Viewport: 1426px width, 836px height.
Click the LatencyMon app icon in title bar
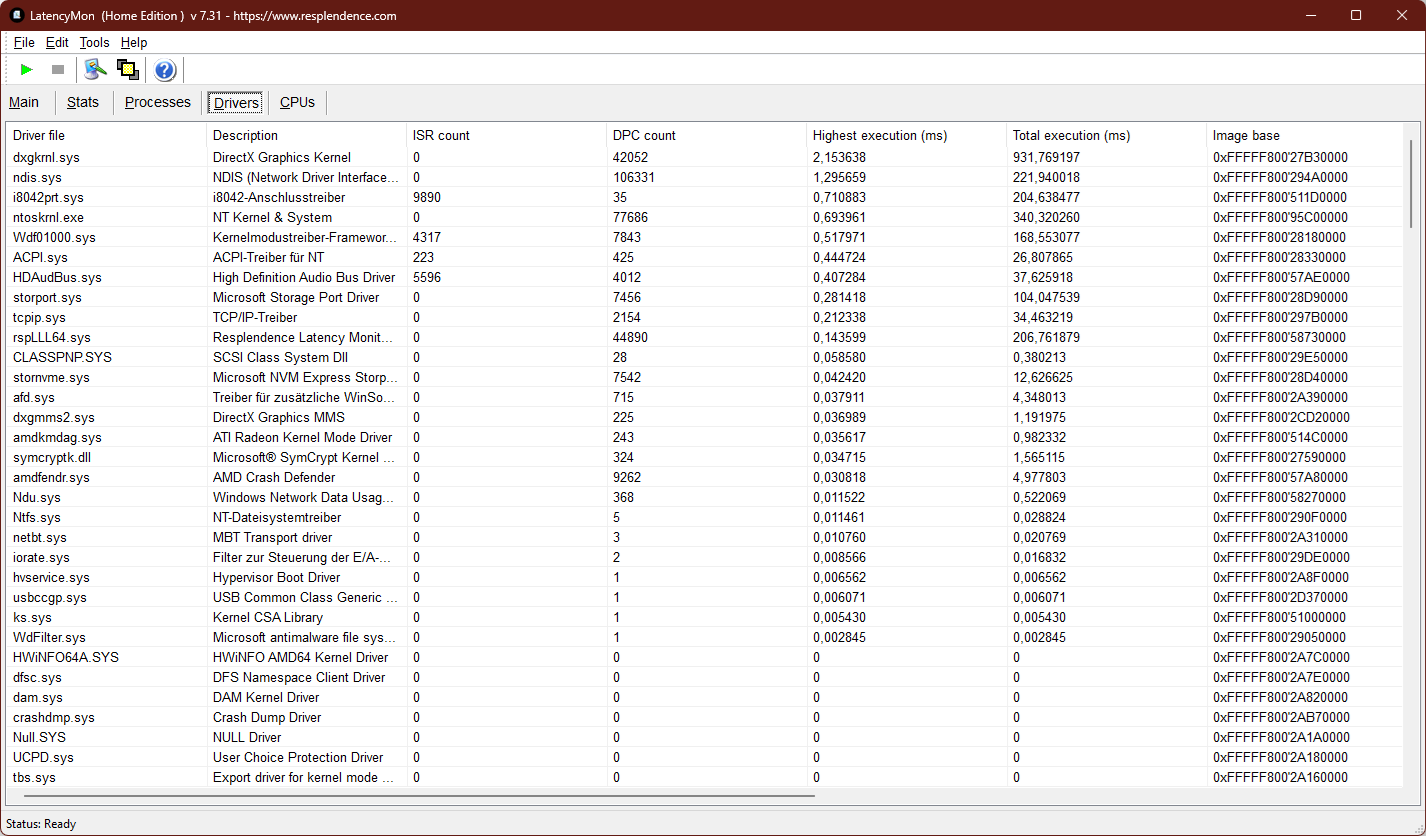tap(16, 15)
